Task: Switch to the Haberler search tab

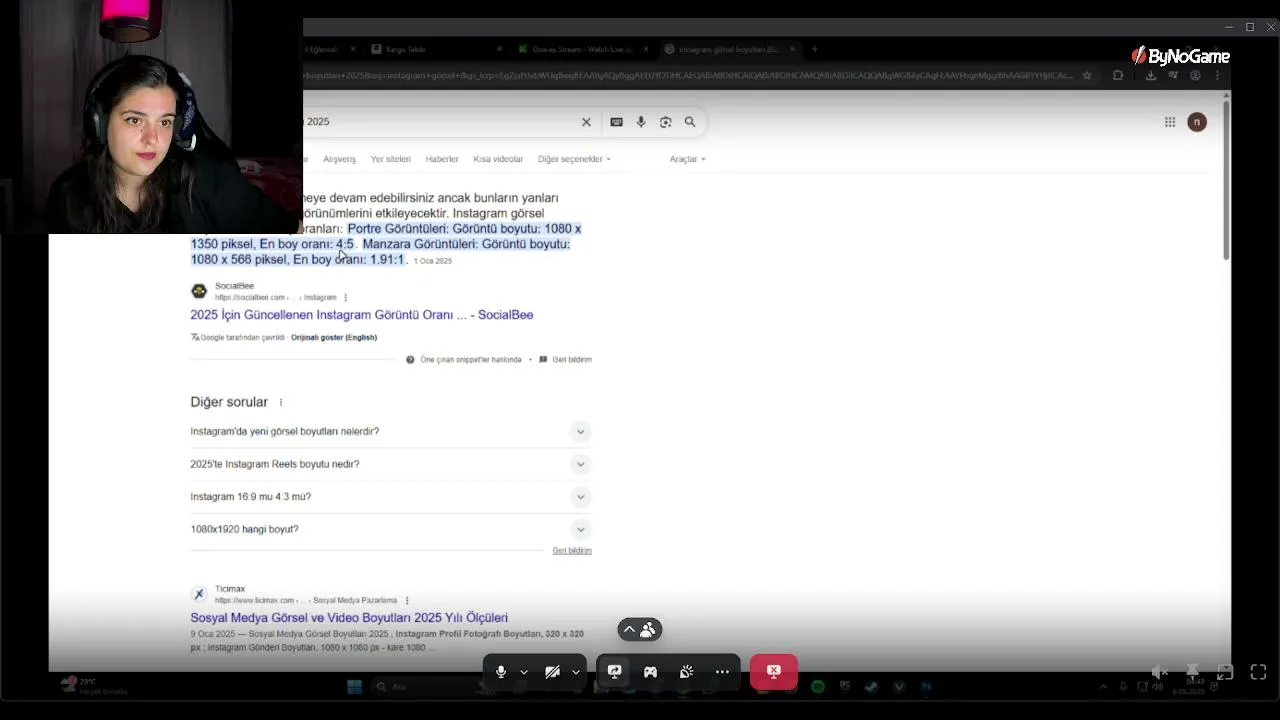Action: click(441, 159)
